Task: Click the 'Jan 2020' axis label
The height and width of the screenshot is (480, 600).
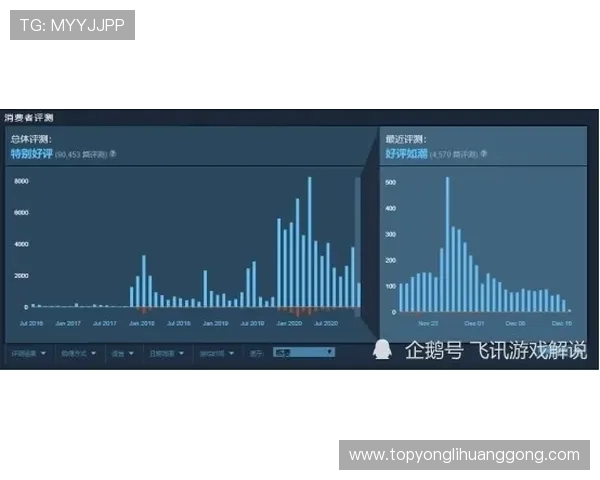Action: coord(289,323)
